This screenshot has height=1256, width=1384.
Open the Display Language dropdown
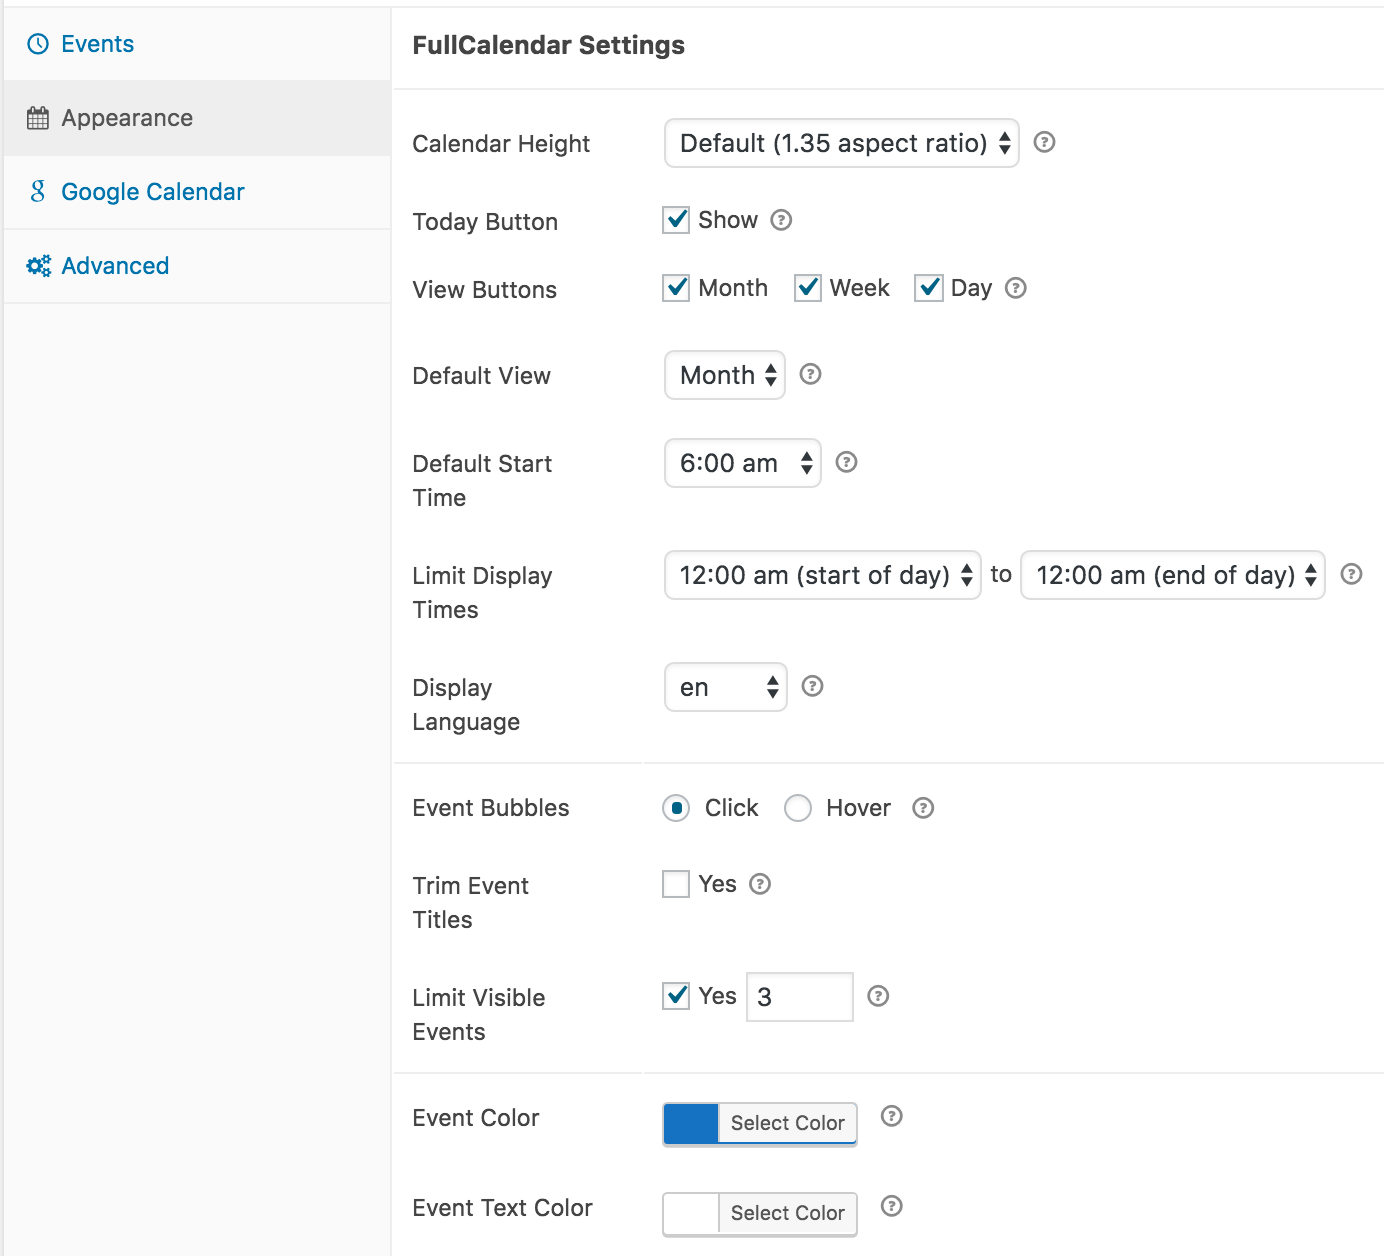pos(725,687)
